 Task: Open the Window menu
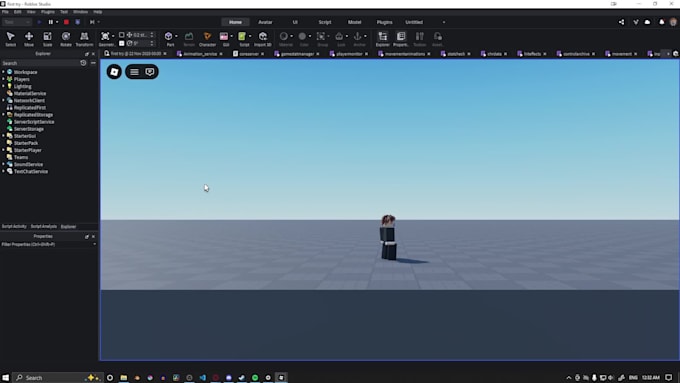(x=80, y=12)
